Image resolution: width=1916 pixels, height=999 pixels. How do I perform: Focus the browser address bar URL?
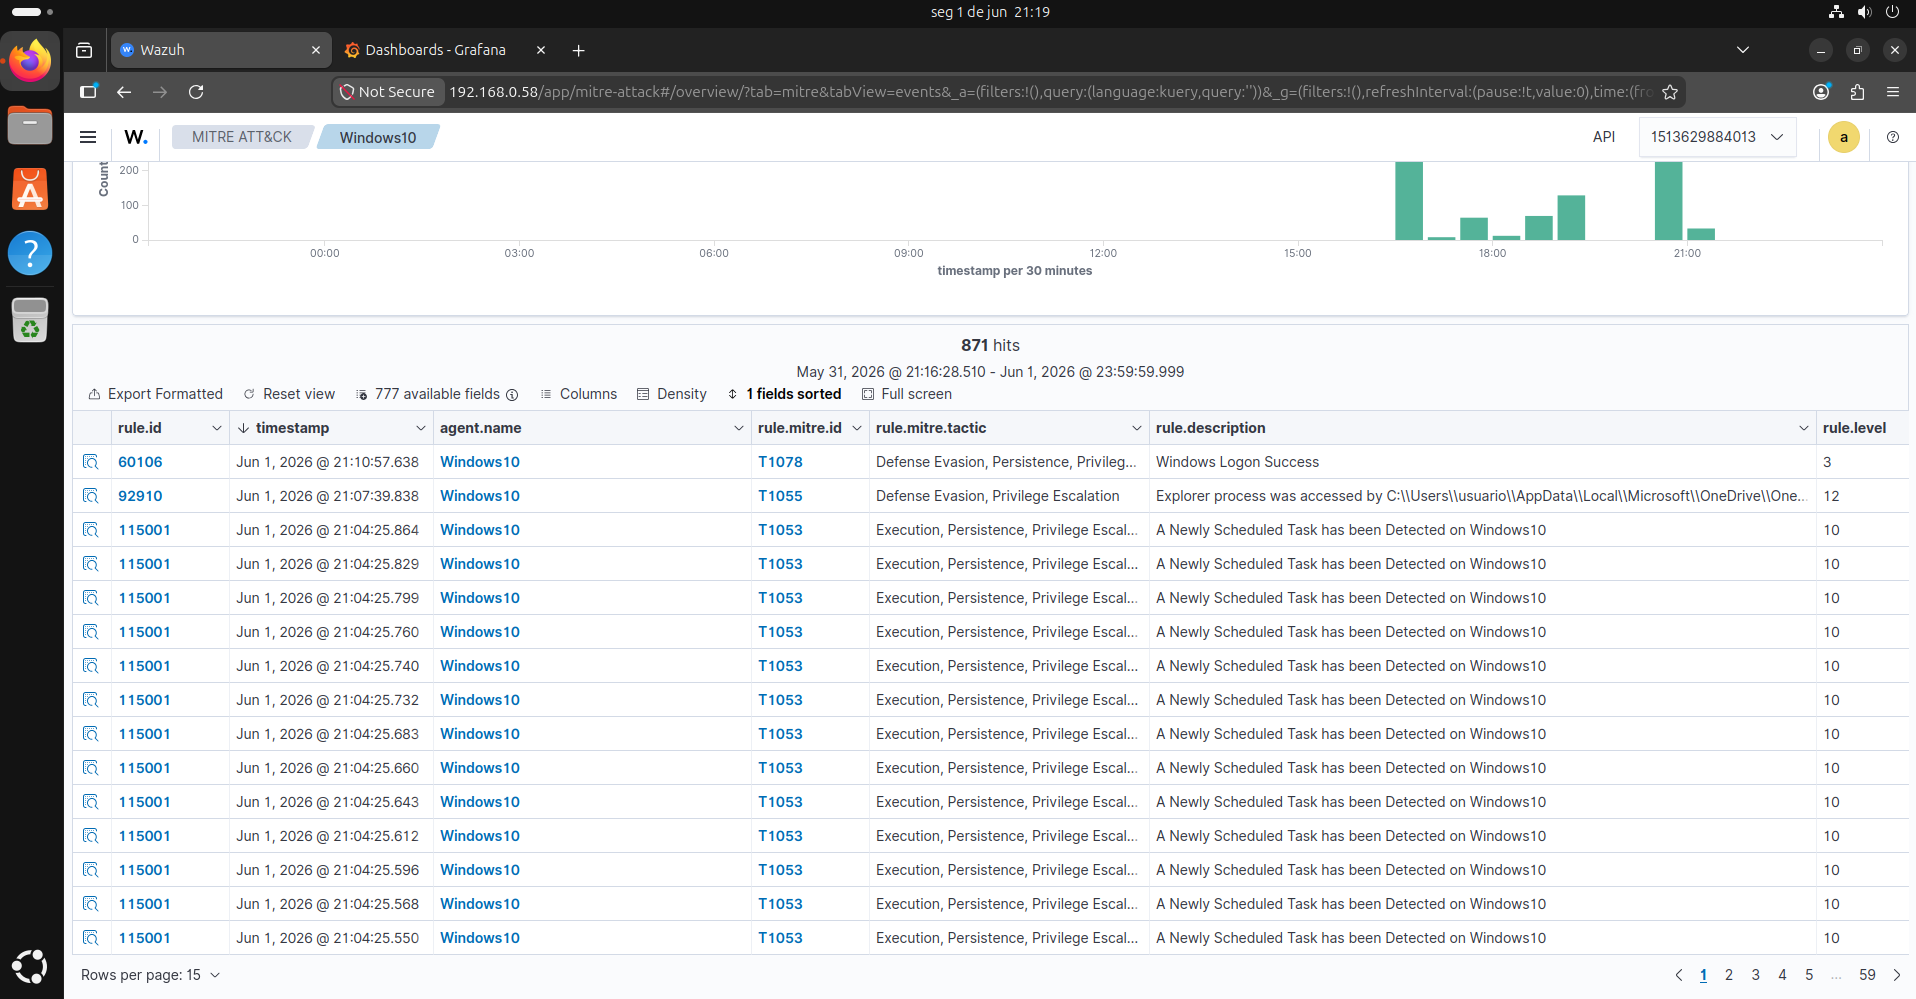[1050, 92]
